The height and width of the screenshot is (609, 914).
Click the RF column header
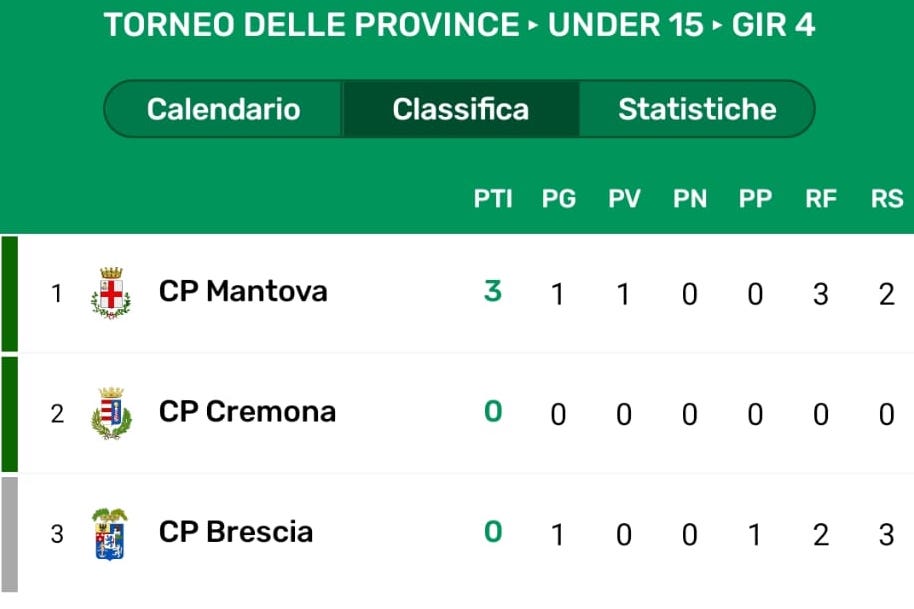[x=821, y=199]
